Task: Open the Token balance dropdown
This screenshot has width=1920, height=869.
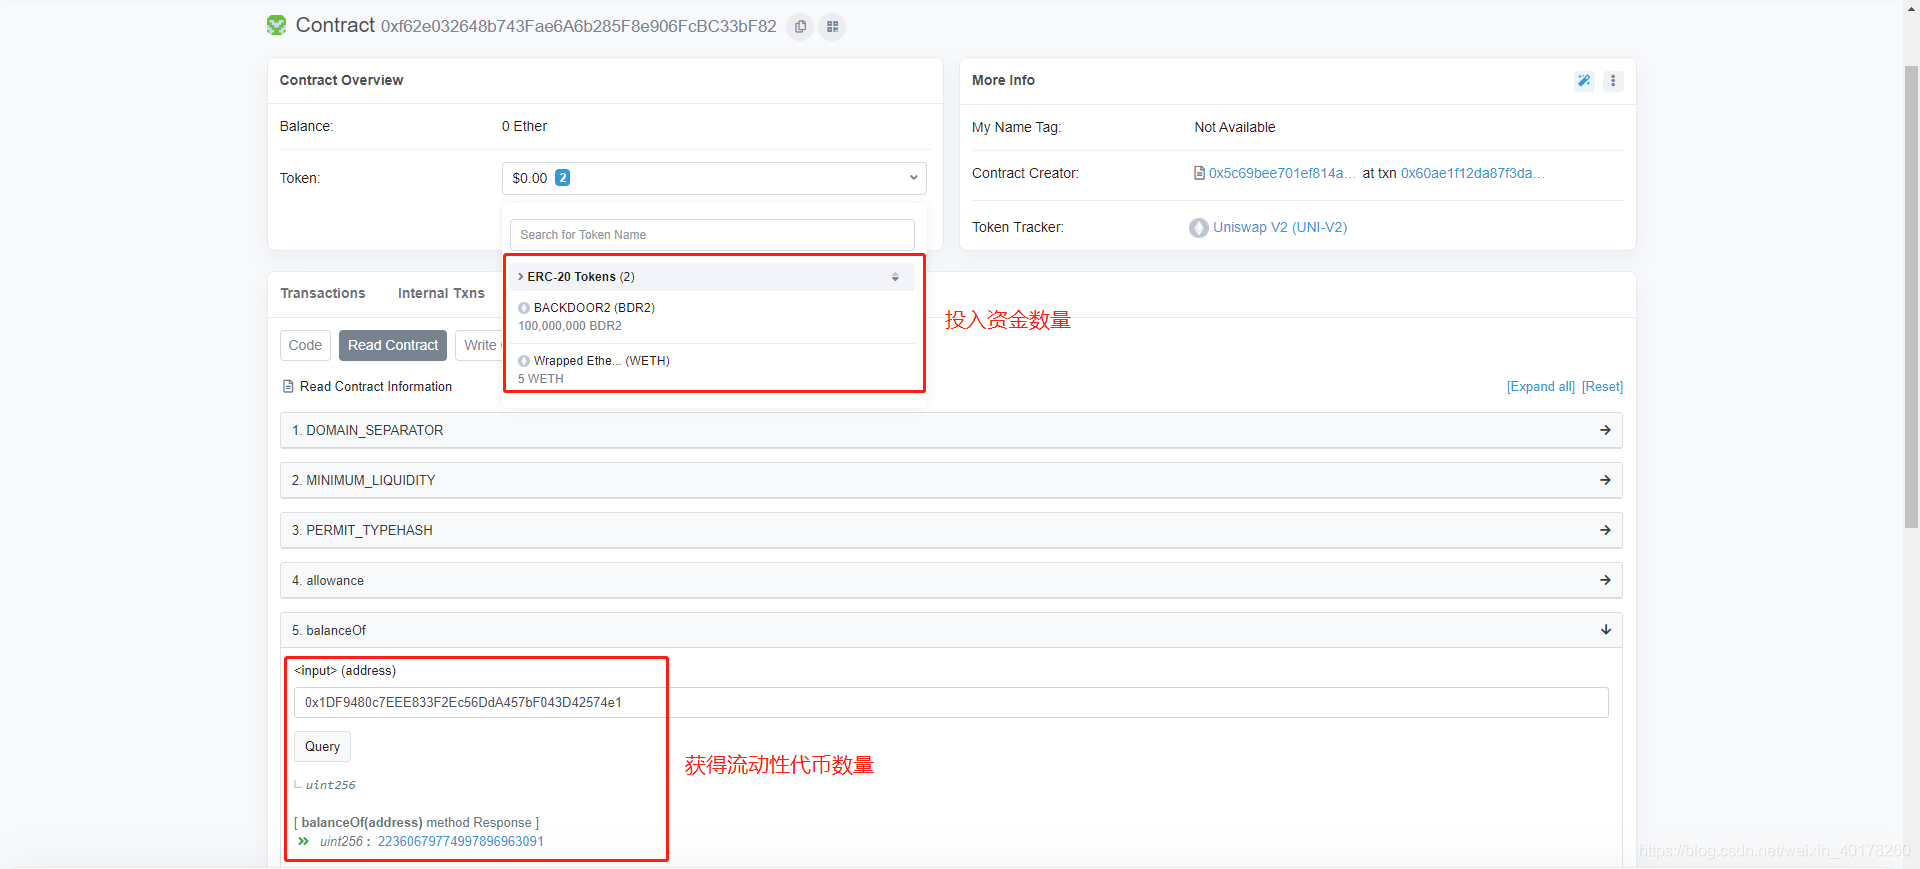Action: [x=714, y=178]
